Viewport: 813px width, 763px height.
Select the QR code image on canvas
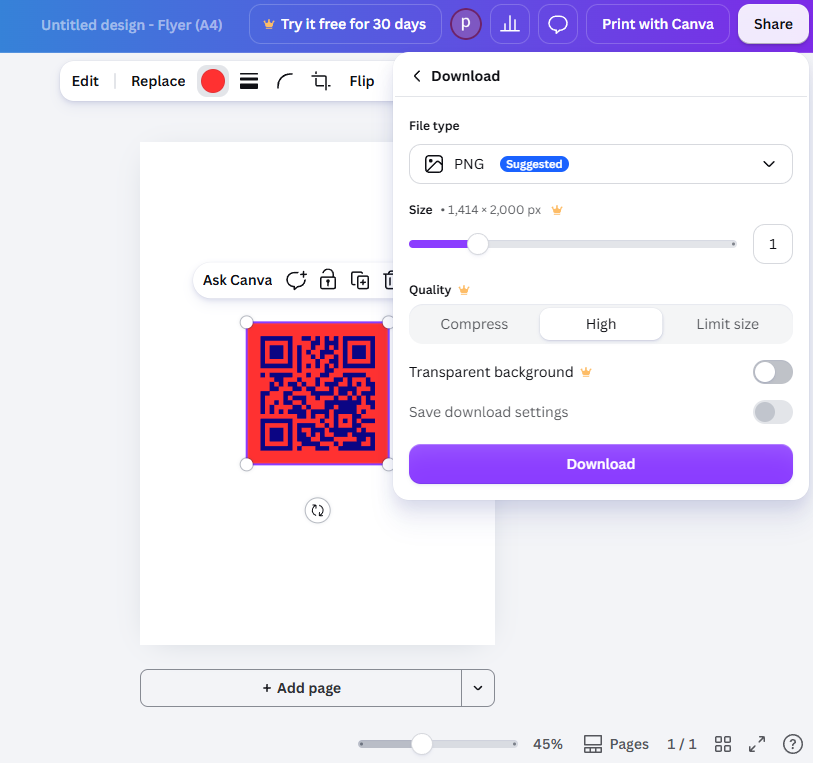[317, 393]
